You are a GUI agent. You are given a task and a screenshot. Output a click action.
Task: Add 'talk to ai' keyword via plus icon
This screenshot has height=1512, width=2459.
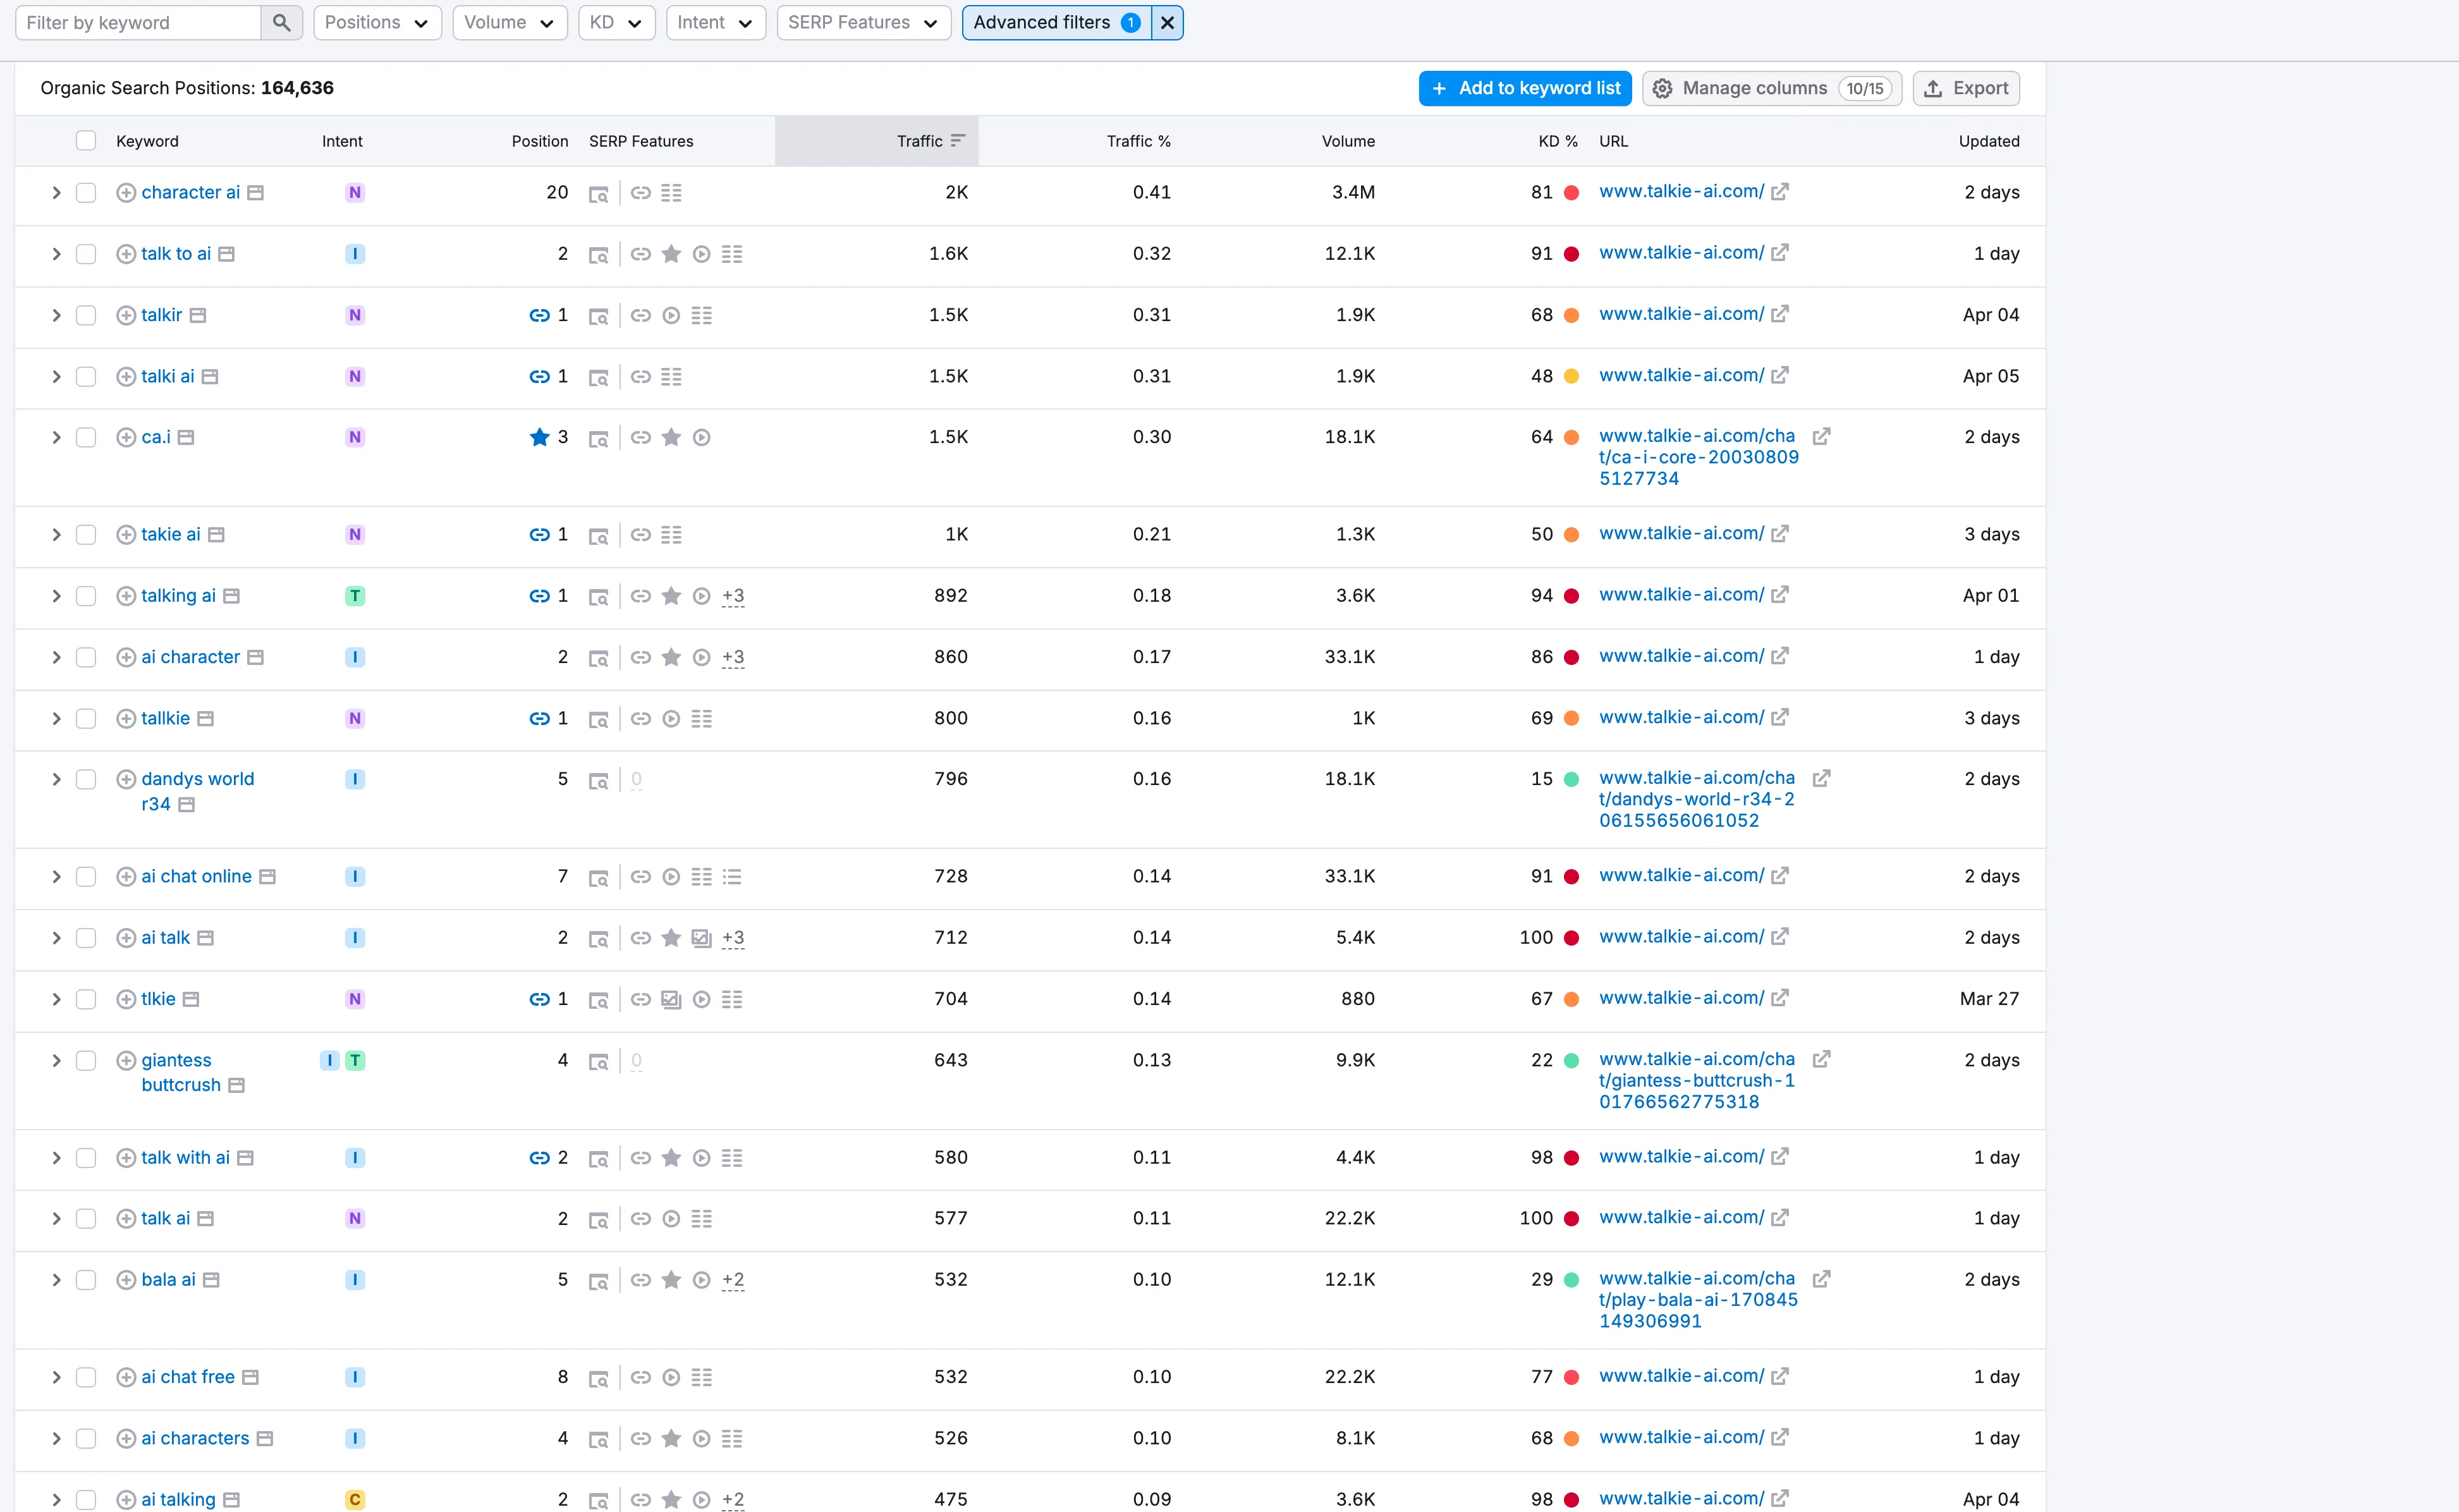126,254
